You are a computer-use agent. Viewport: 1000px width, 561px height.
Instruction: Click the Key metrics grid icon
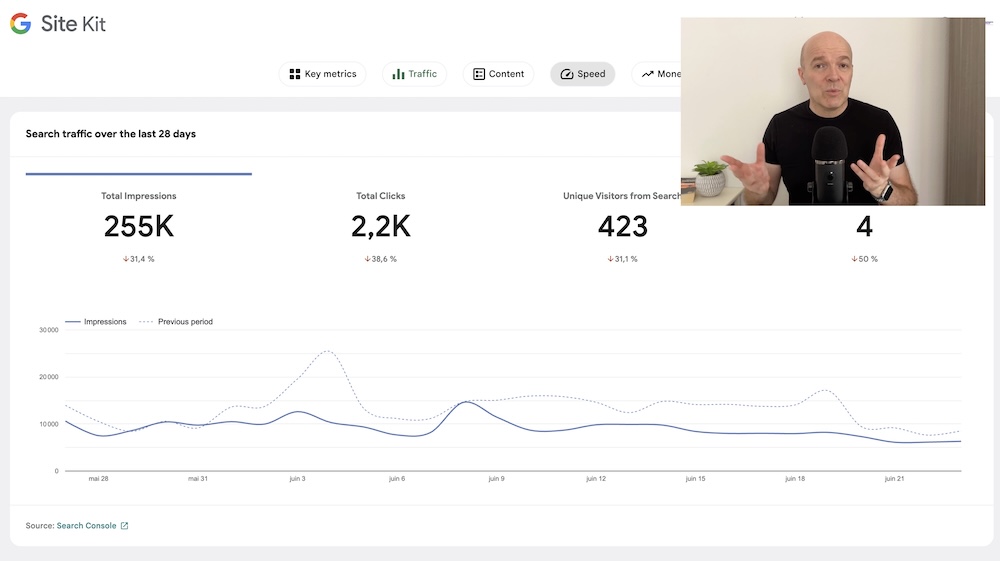tap(295, 74)
